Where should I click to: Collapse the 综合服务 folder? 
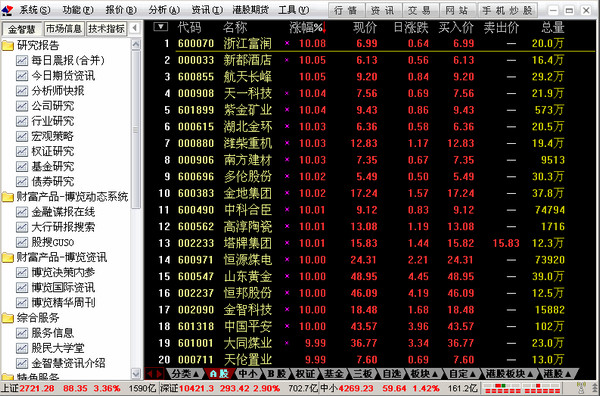(x=8, y=318)
